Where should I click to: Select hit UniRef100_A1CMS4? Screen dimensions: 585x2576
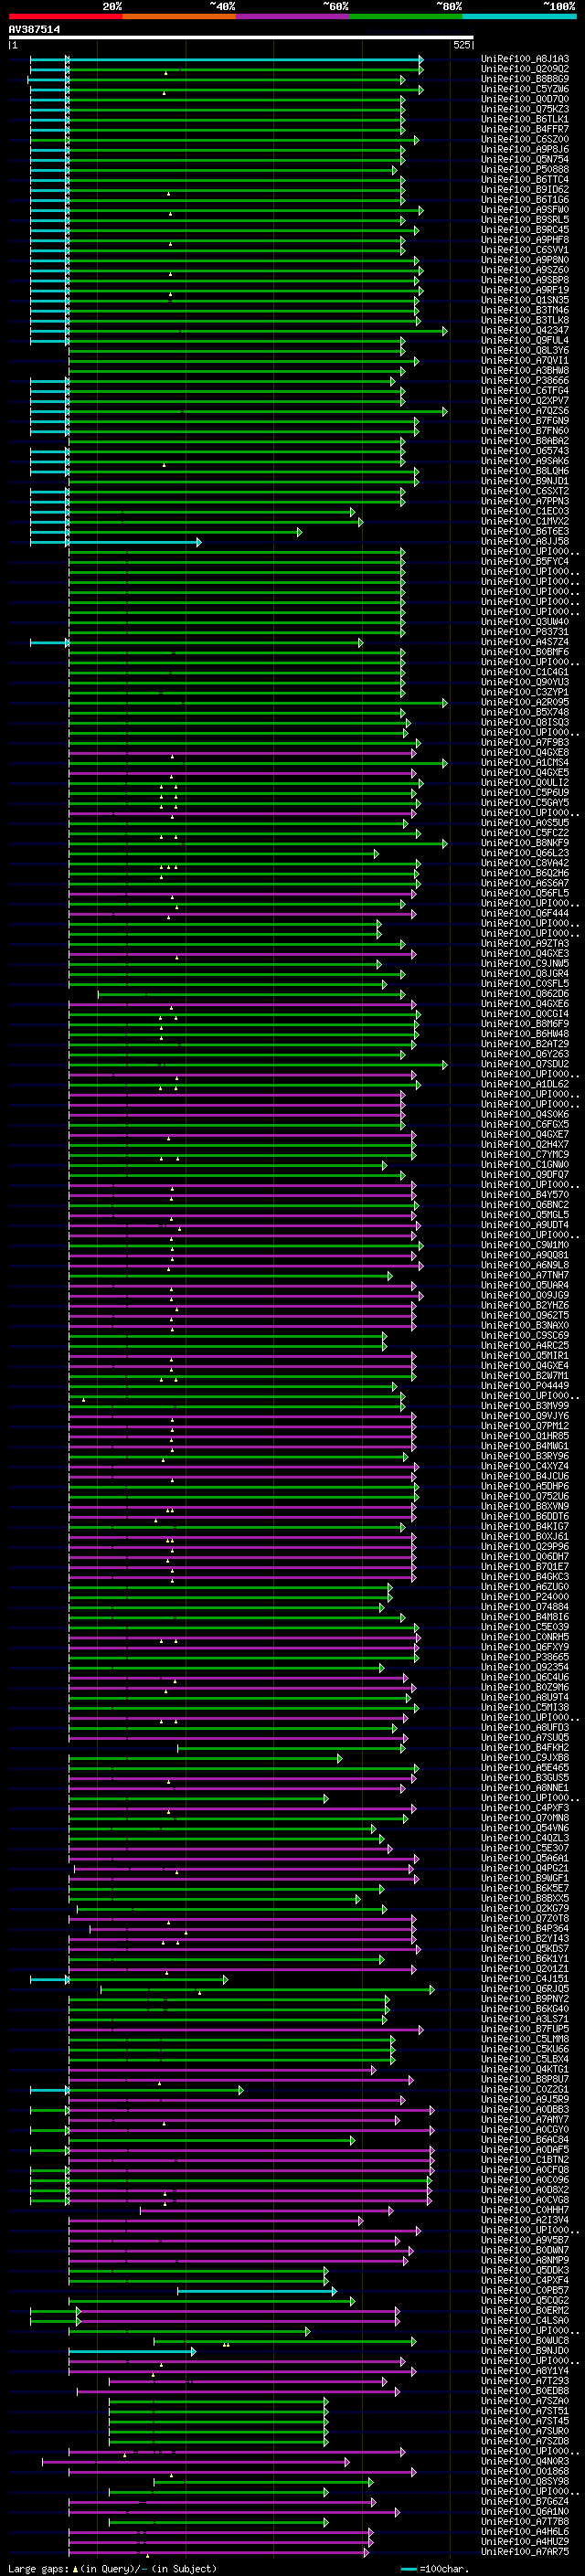coord(525,762)
